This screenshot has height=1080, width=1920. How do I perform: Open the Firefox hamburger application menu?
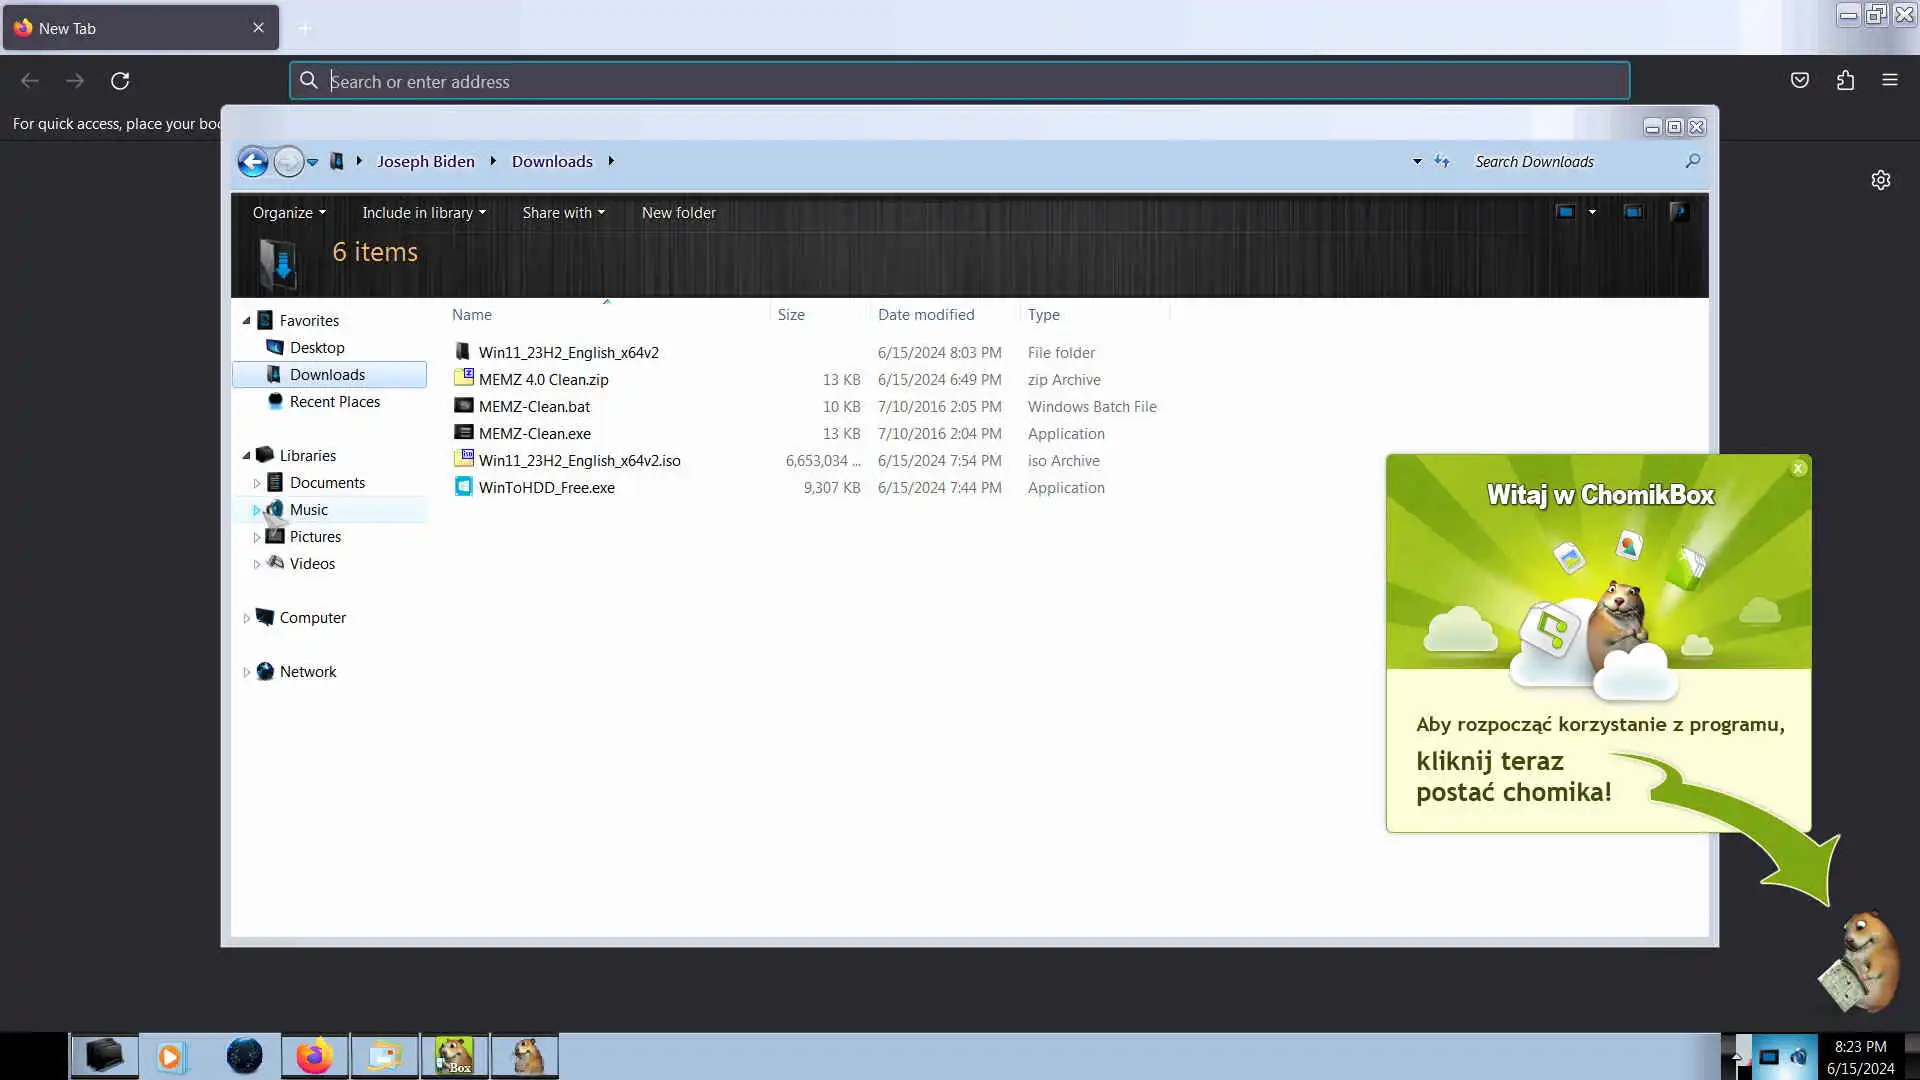[x=1889, y=81]
